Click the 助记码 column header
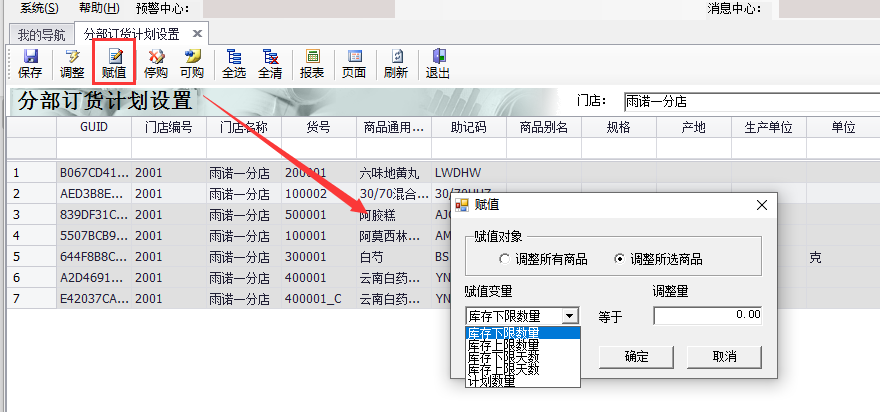 click(469, 127)
